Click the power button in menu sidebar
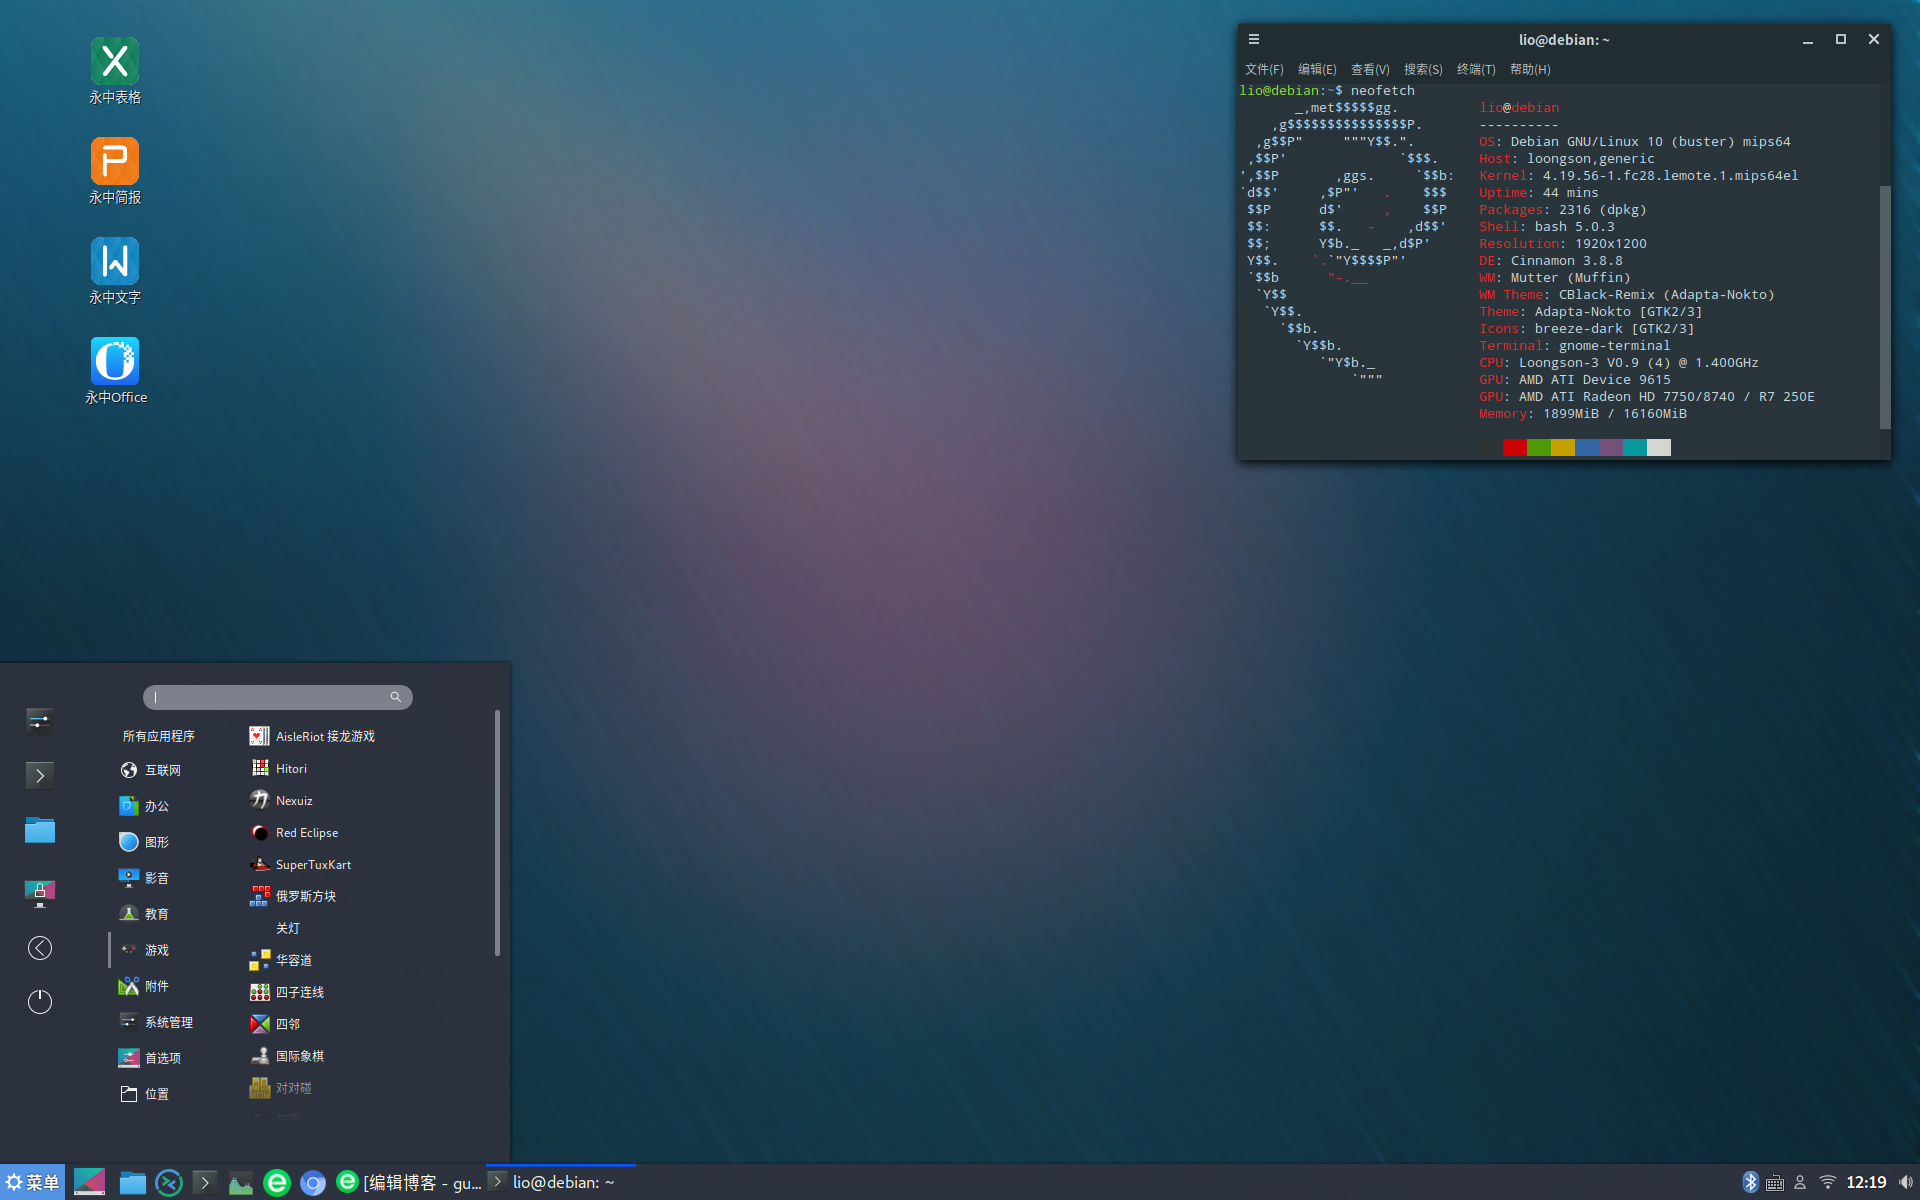This screenshot has width=1920, height=1200. [x=40, y=1001]
